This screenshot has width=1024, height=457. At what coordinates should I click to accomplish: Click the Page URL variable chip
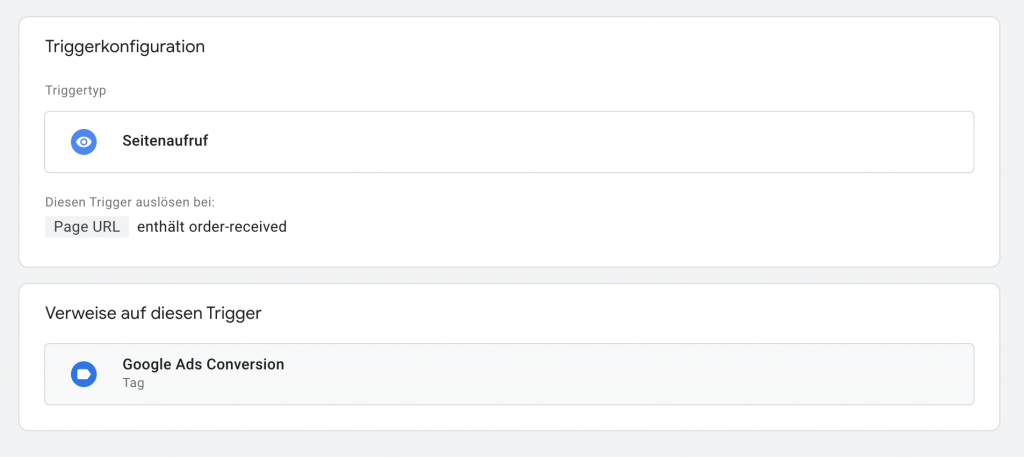point(87,227)
